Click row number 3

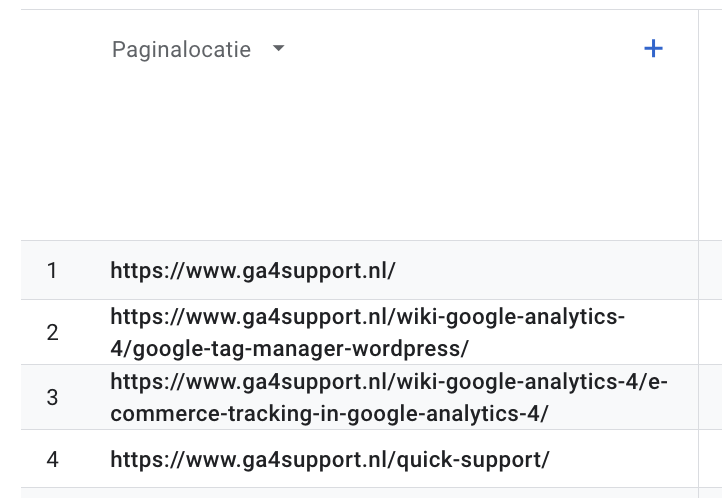(x=52, y=397)
